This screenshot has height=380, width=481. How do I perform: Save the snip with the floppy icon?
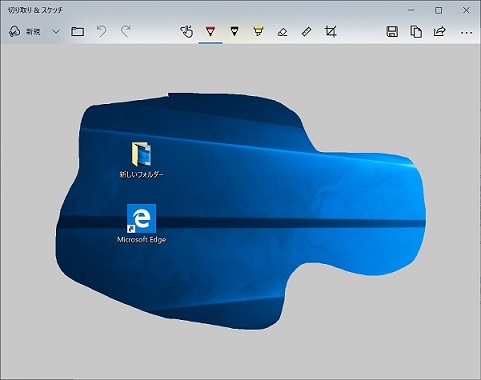pos(392,32)
